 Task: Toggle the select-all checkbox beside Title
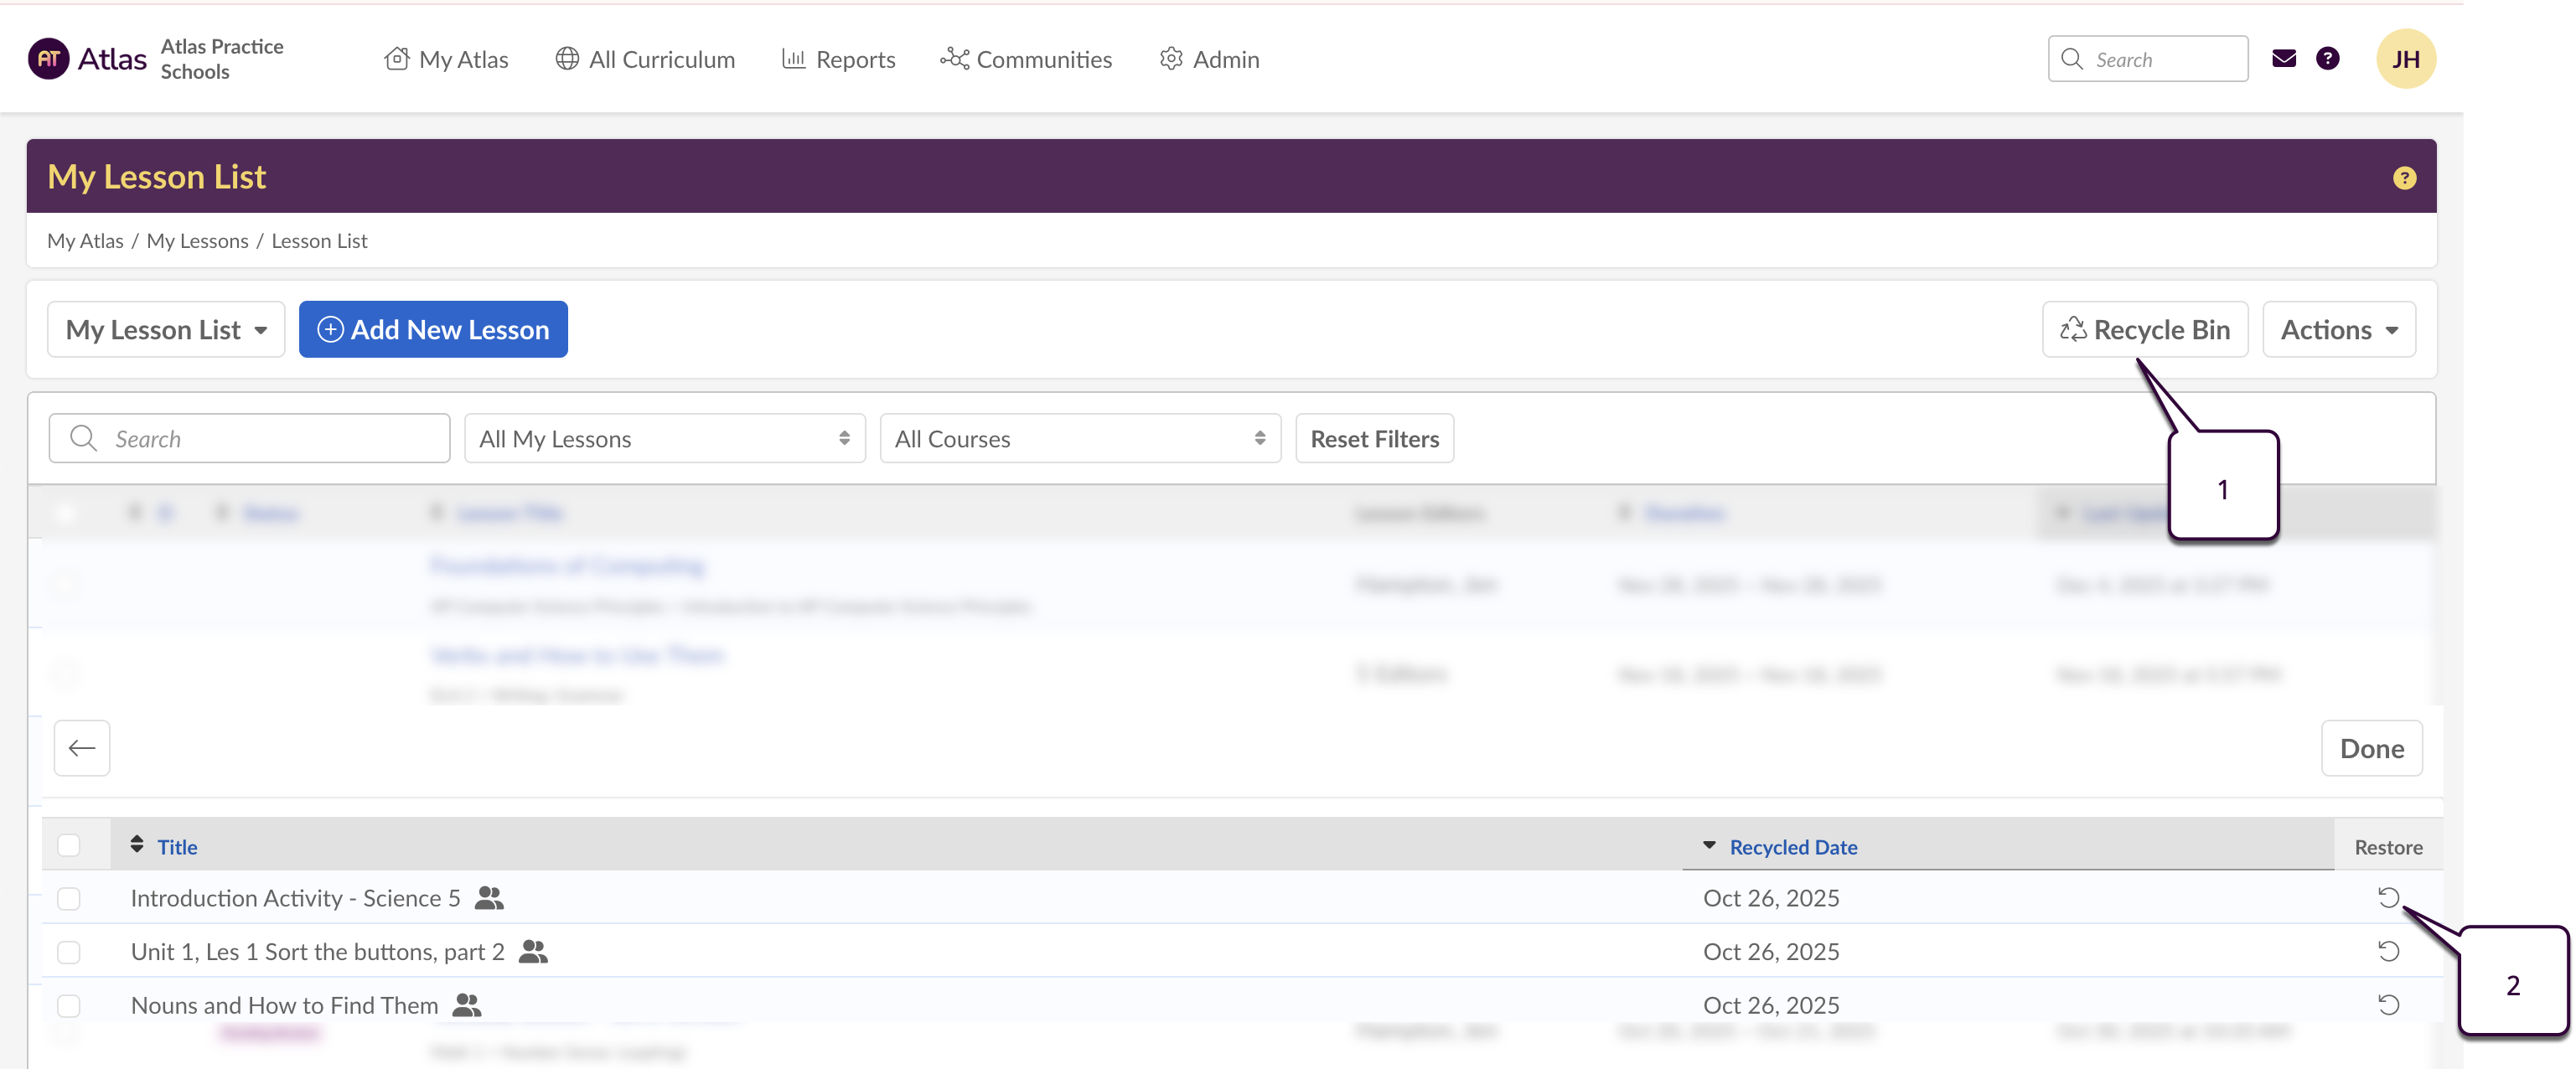click(69, 845)
